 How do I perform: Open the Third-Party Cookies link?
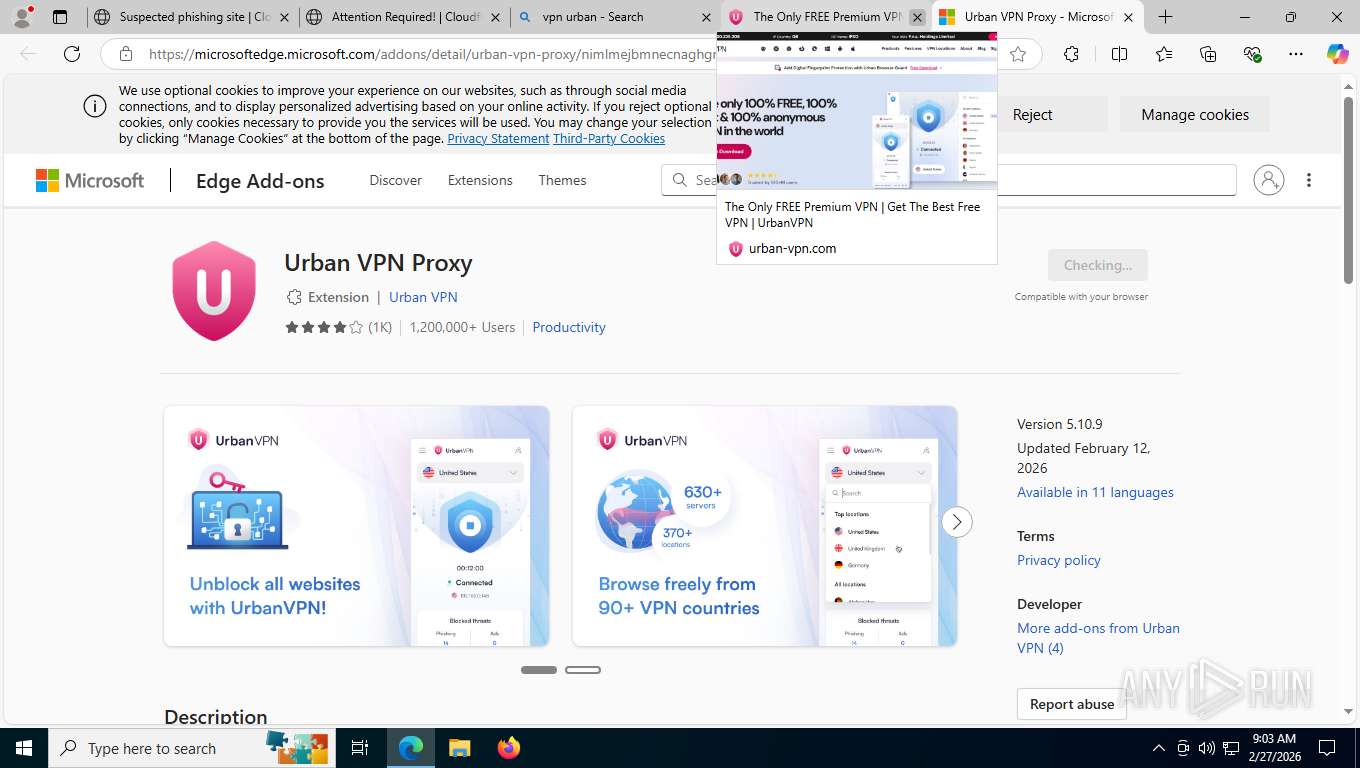click(x=609, y=138)
